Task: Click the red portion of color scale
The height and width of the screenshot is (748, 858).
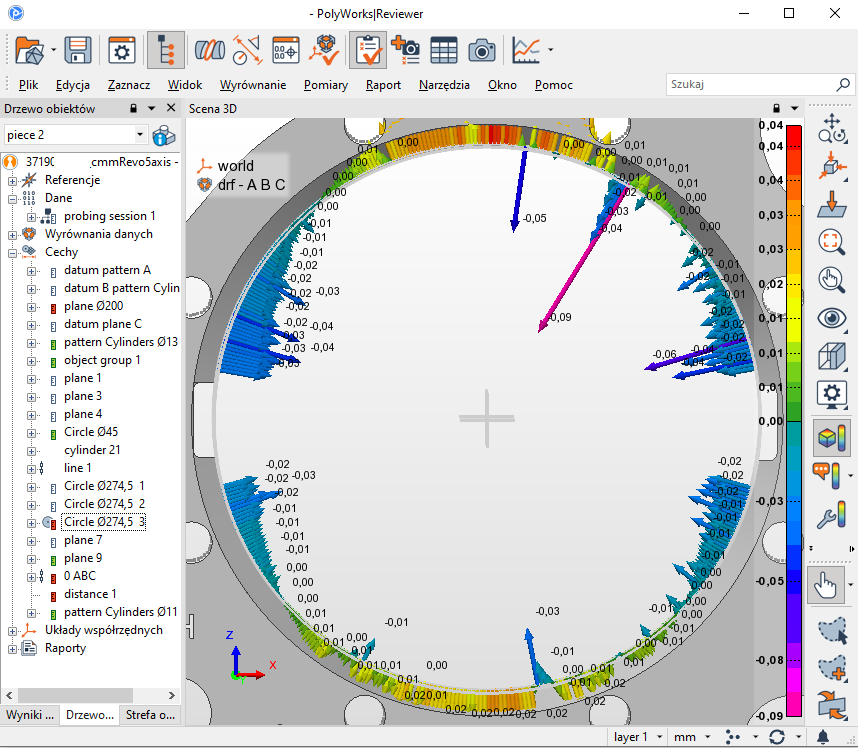Action: pyautogui.click(x=793, y=137)
